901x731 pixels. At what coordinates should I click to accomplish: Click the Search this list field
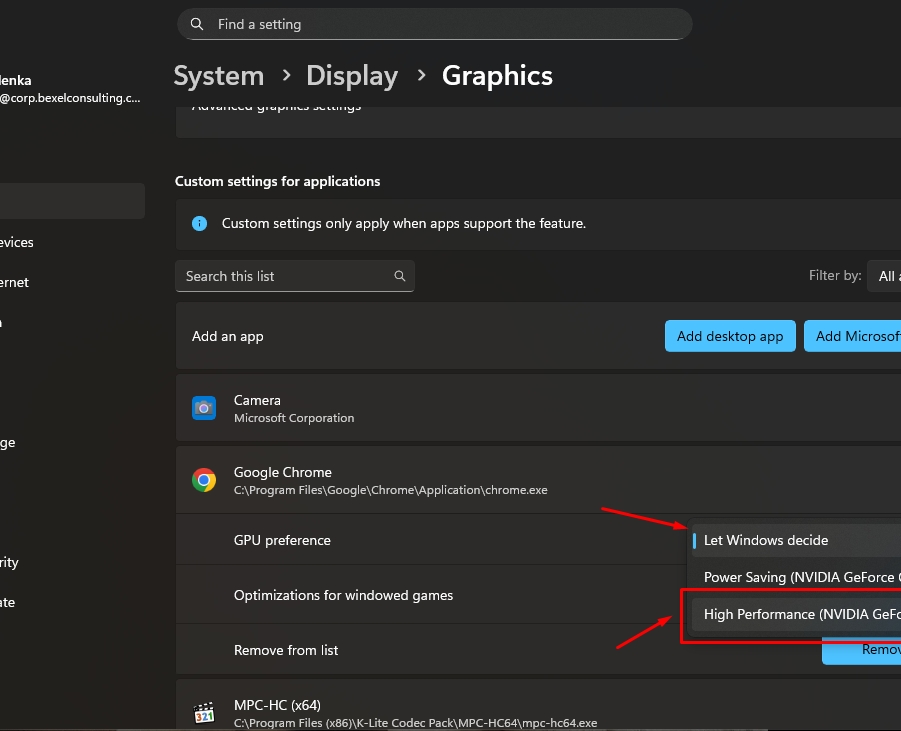pos(285,276)
